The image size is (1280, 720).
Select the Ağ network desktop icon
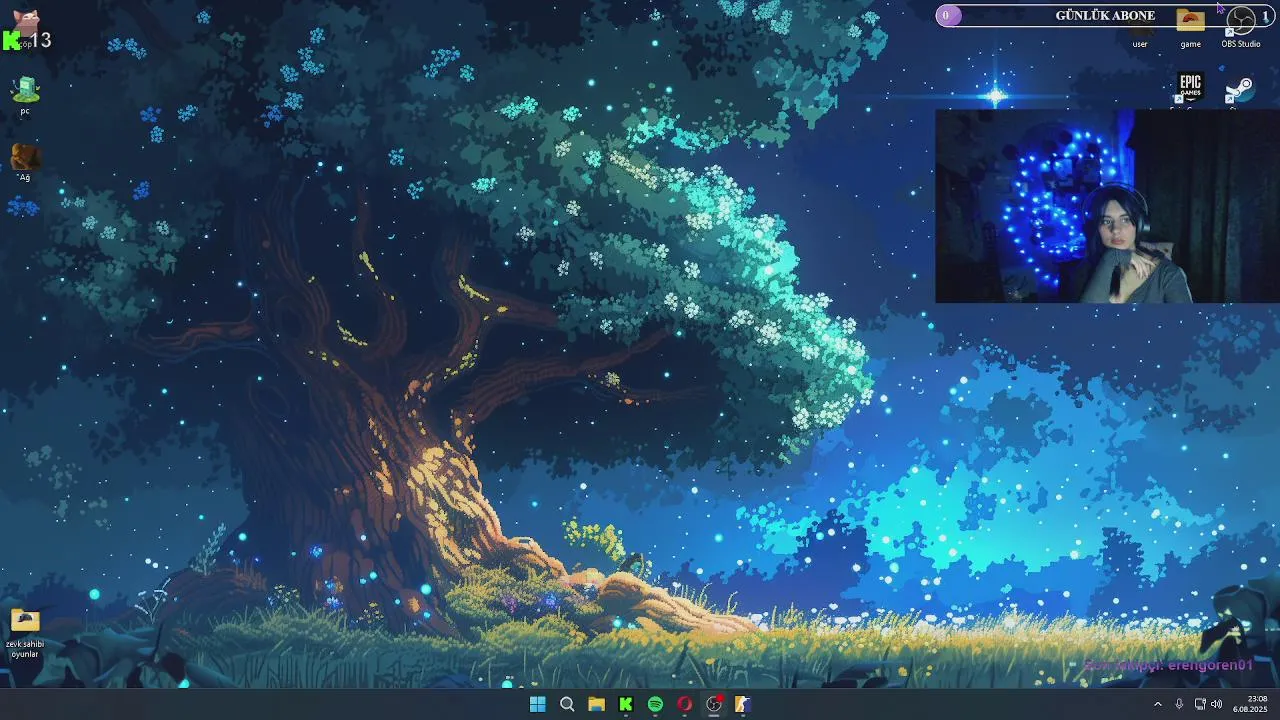pyautogui.click(x=25, y=163)
